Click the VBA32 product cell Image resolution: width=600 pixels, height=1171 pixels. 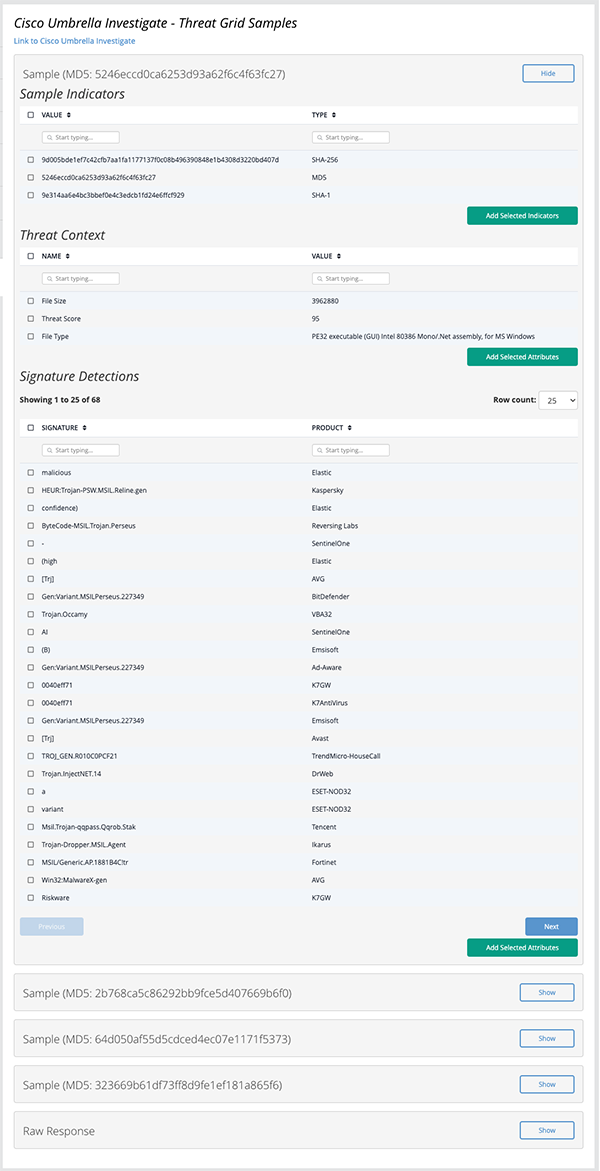pos(322,614)
